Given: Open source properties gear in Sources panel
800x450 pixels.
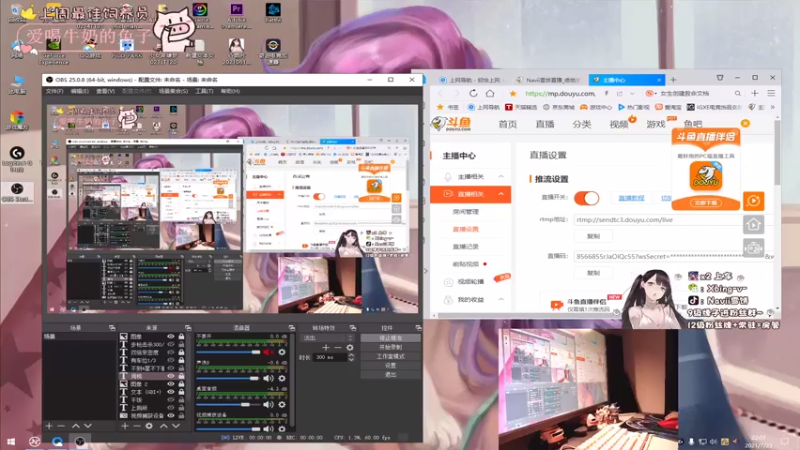Looking at the screenshot, I should click(x=149, y=426).
